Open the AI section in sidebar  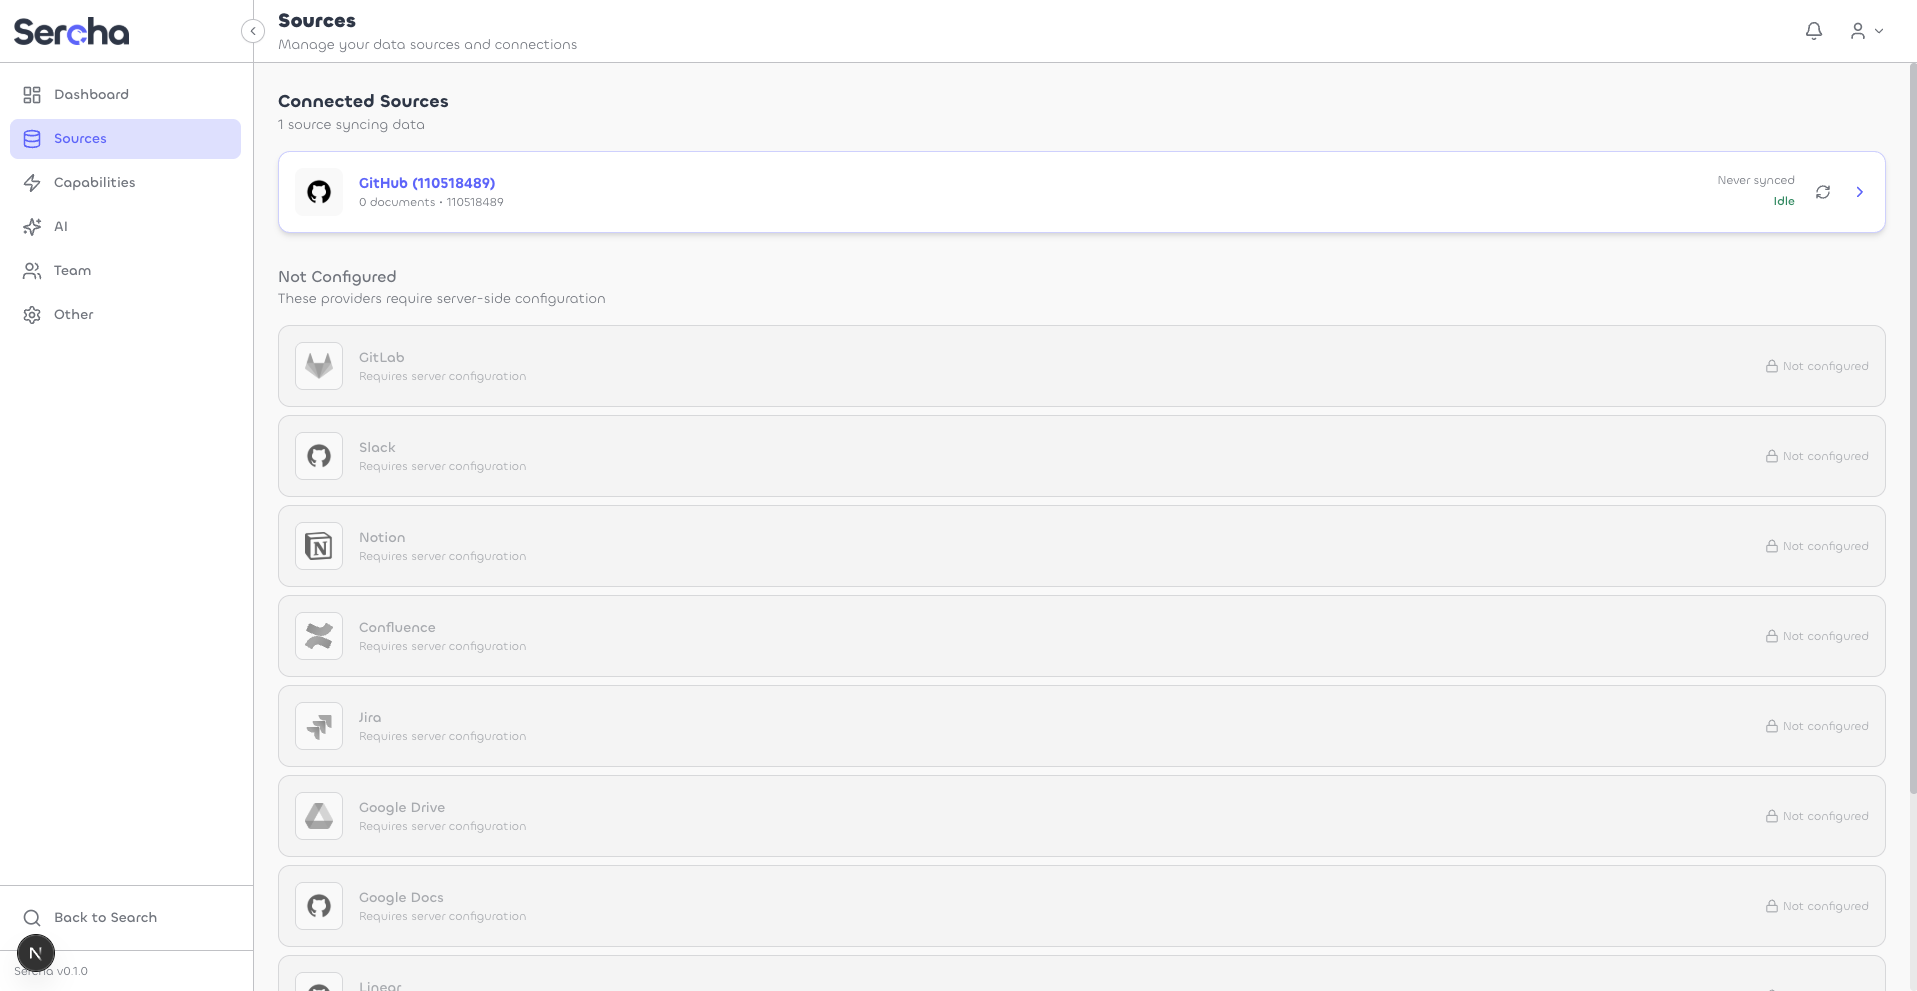point(60,226)
